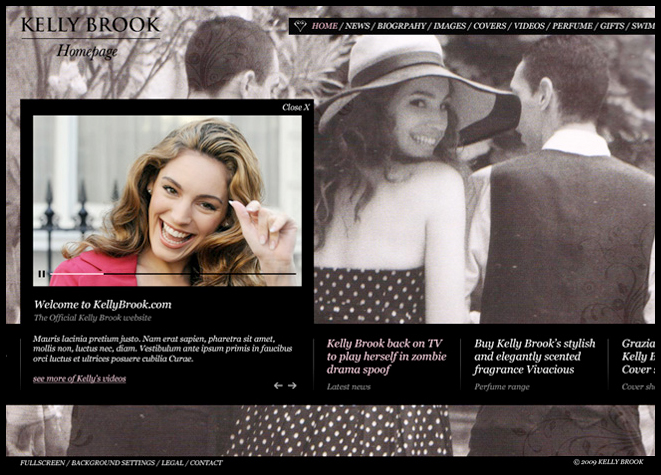Pause the welcome video
Screen dimensions: 661x475
42,274
